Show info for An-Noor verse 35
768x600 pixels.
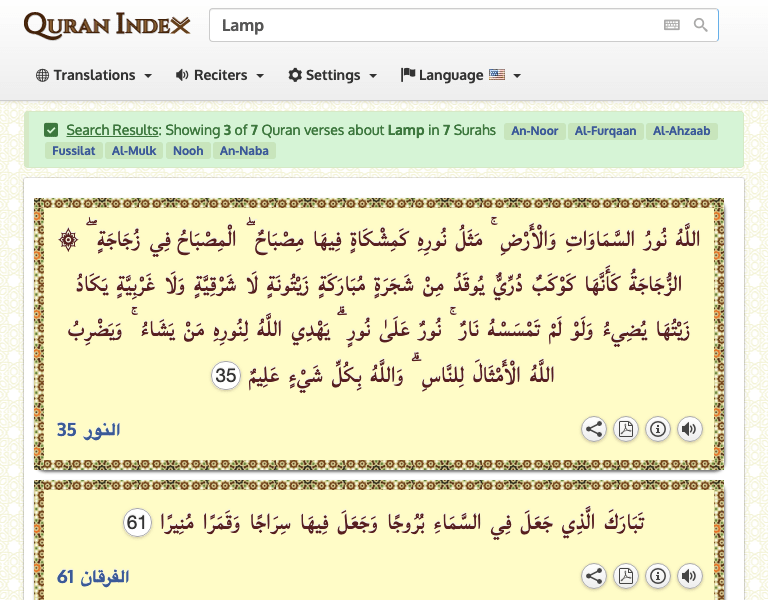click(x=657, y=430)
